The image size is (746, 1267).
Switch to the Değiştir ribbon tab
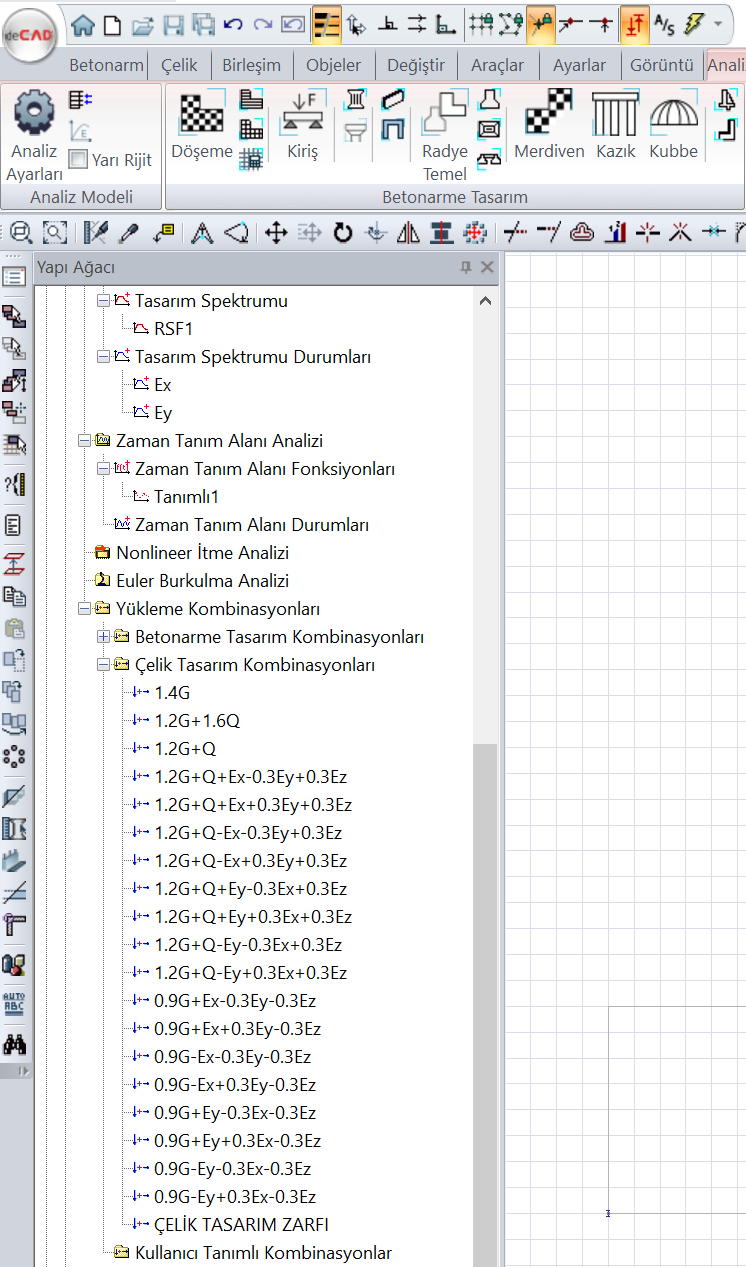point(416,65)
